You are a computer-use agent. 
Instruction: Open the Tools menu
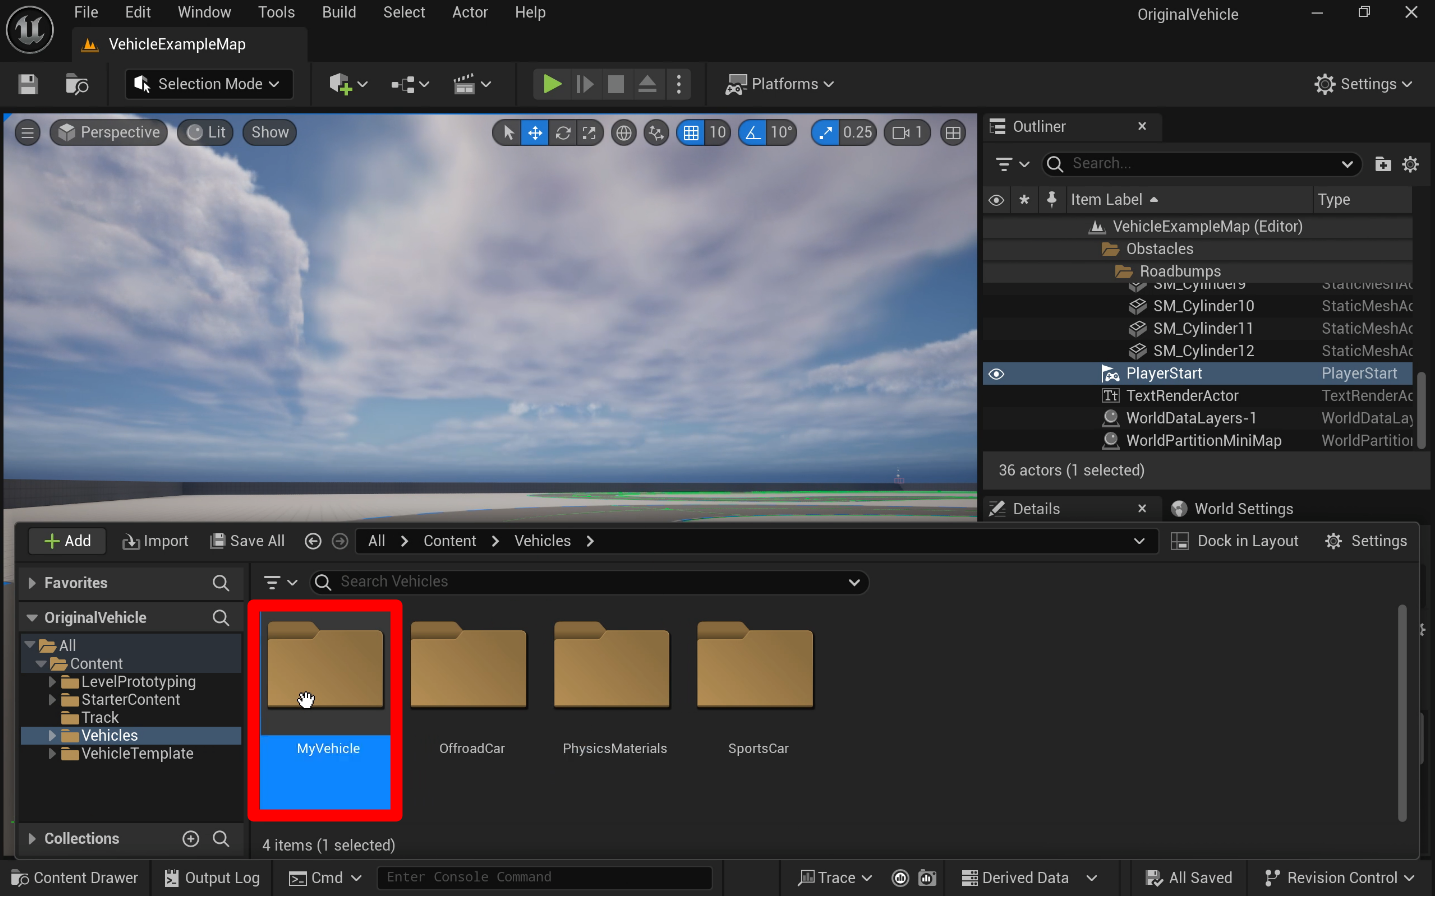[276, 12]
